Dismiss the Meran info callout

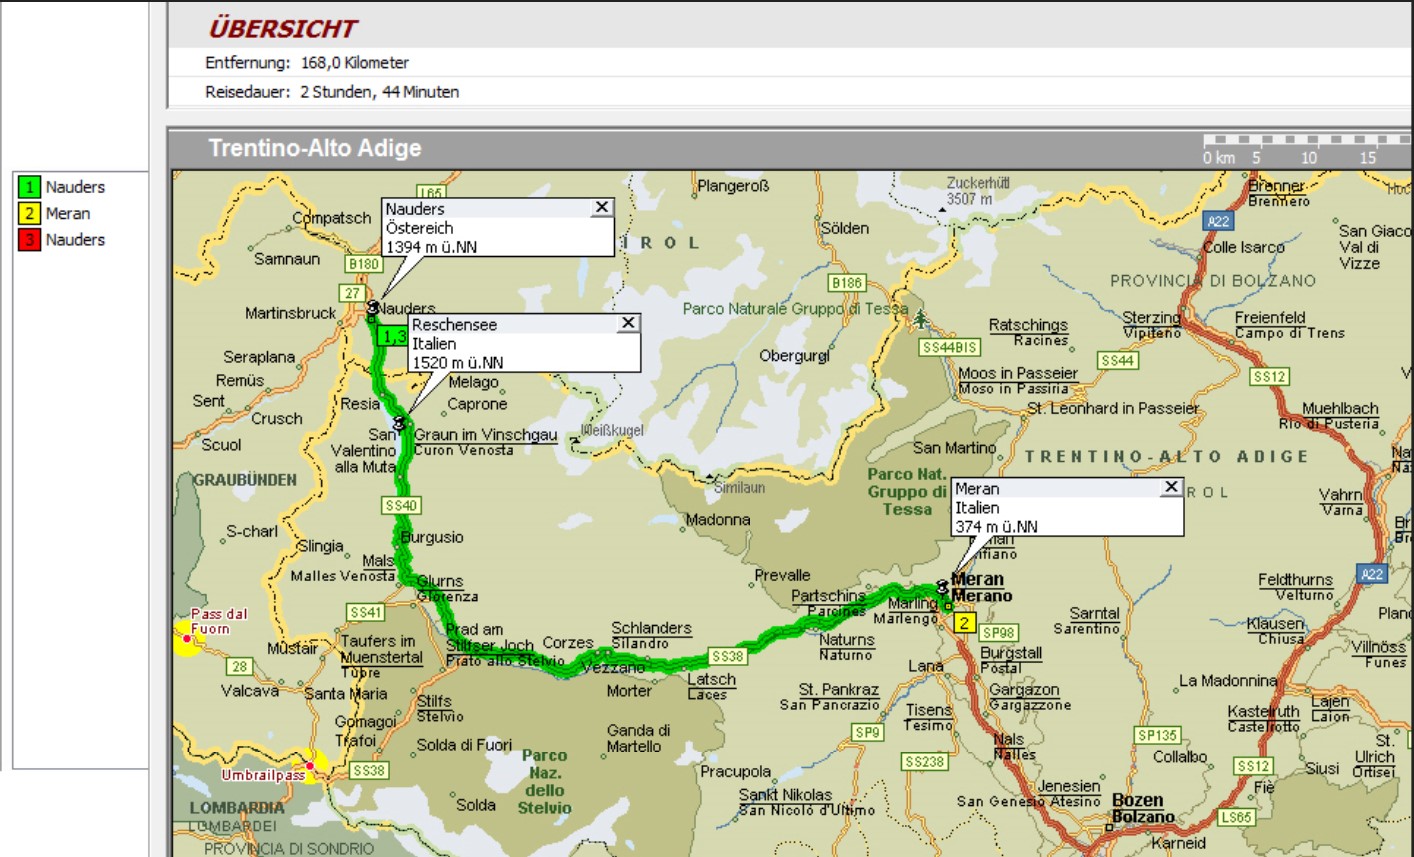pos(1170,487)
